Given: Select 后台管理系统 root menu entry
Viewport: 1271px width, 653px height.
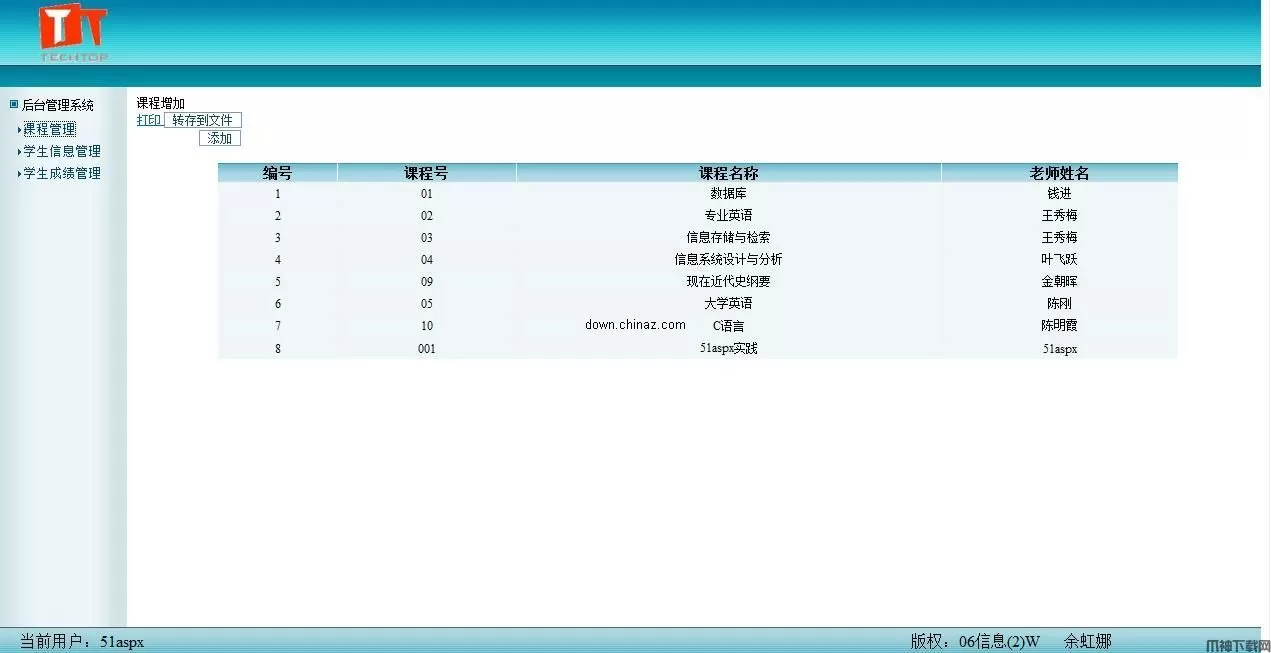Looking at the screenshot, I should tap(57, 104).
